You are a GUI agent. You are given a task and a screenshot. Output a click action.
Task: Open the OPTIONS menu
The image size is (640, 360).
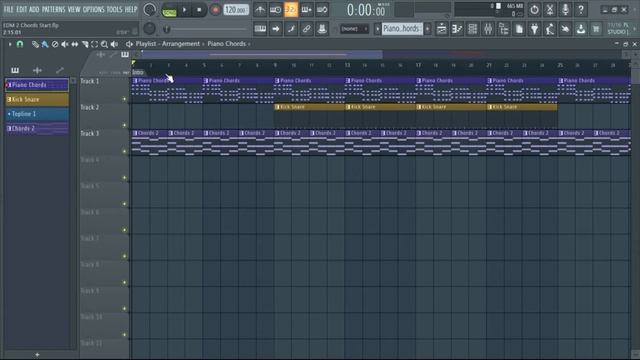pos(93,9)
